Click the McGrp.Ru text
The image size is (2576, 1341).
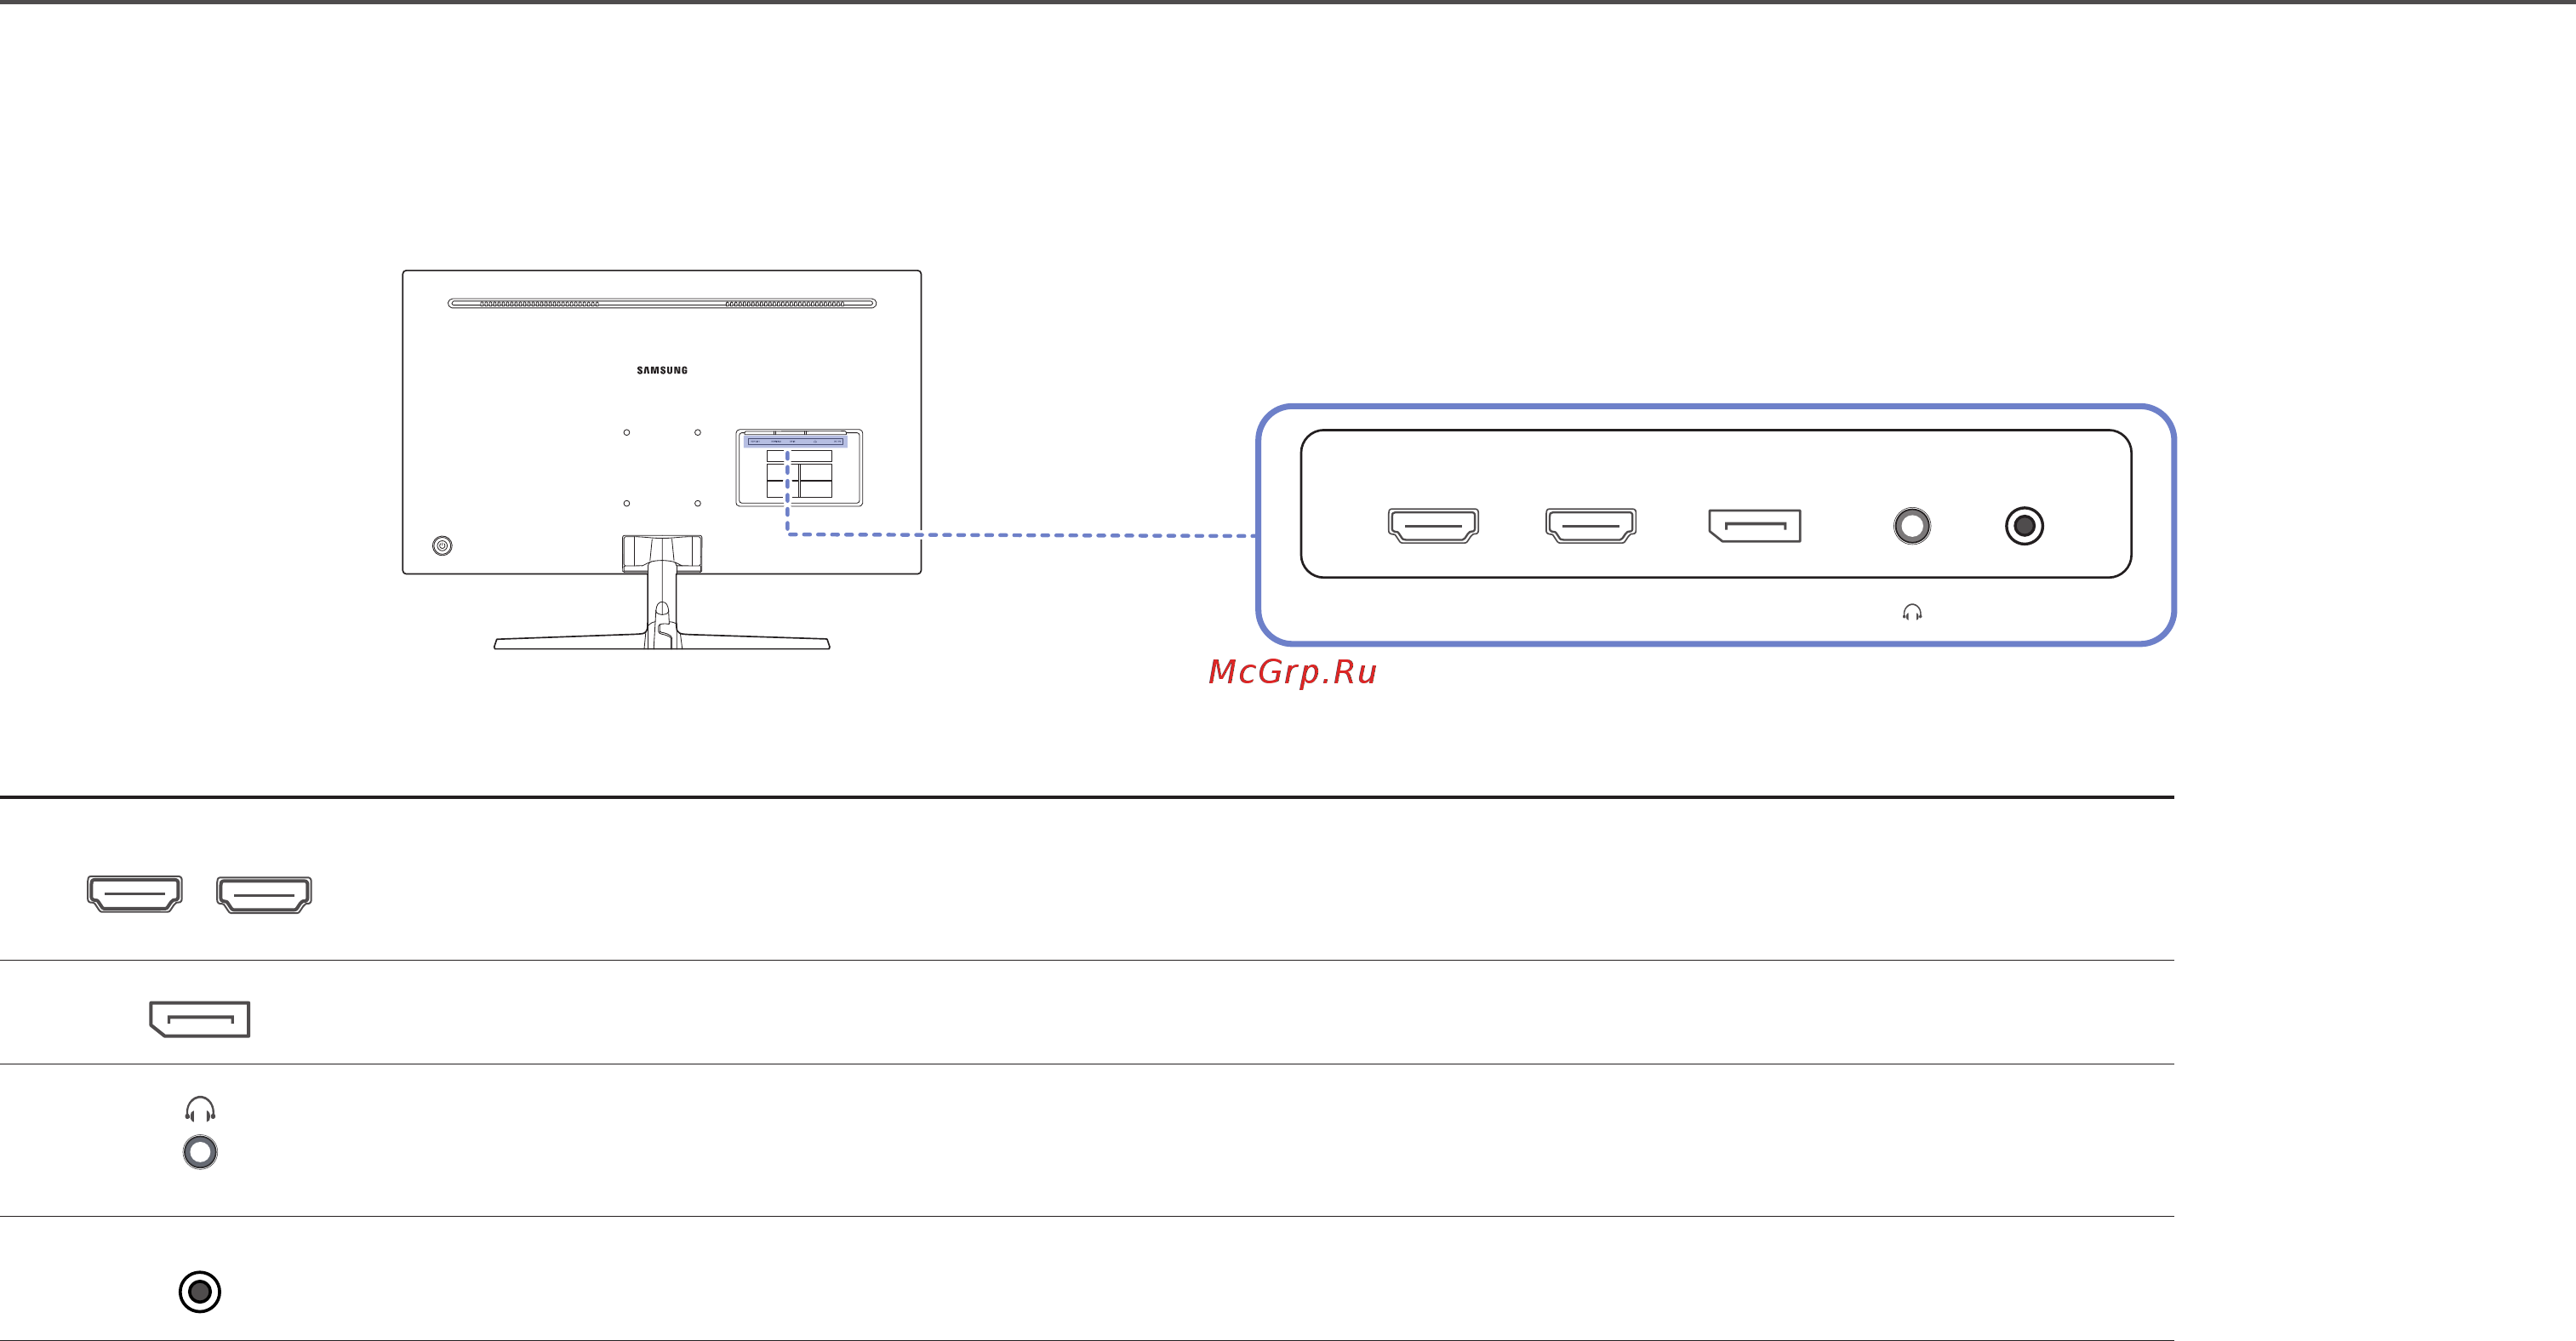1292,672
